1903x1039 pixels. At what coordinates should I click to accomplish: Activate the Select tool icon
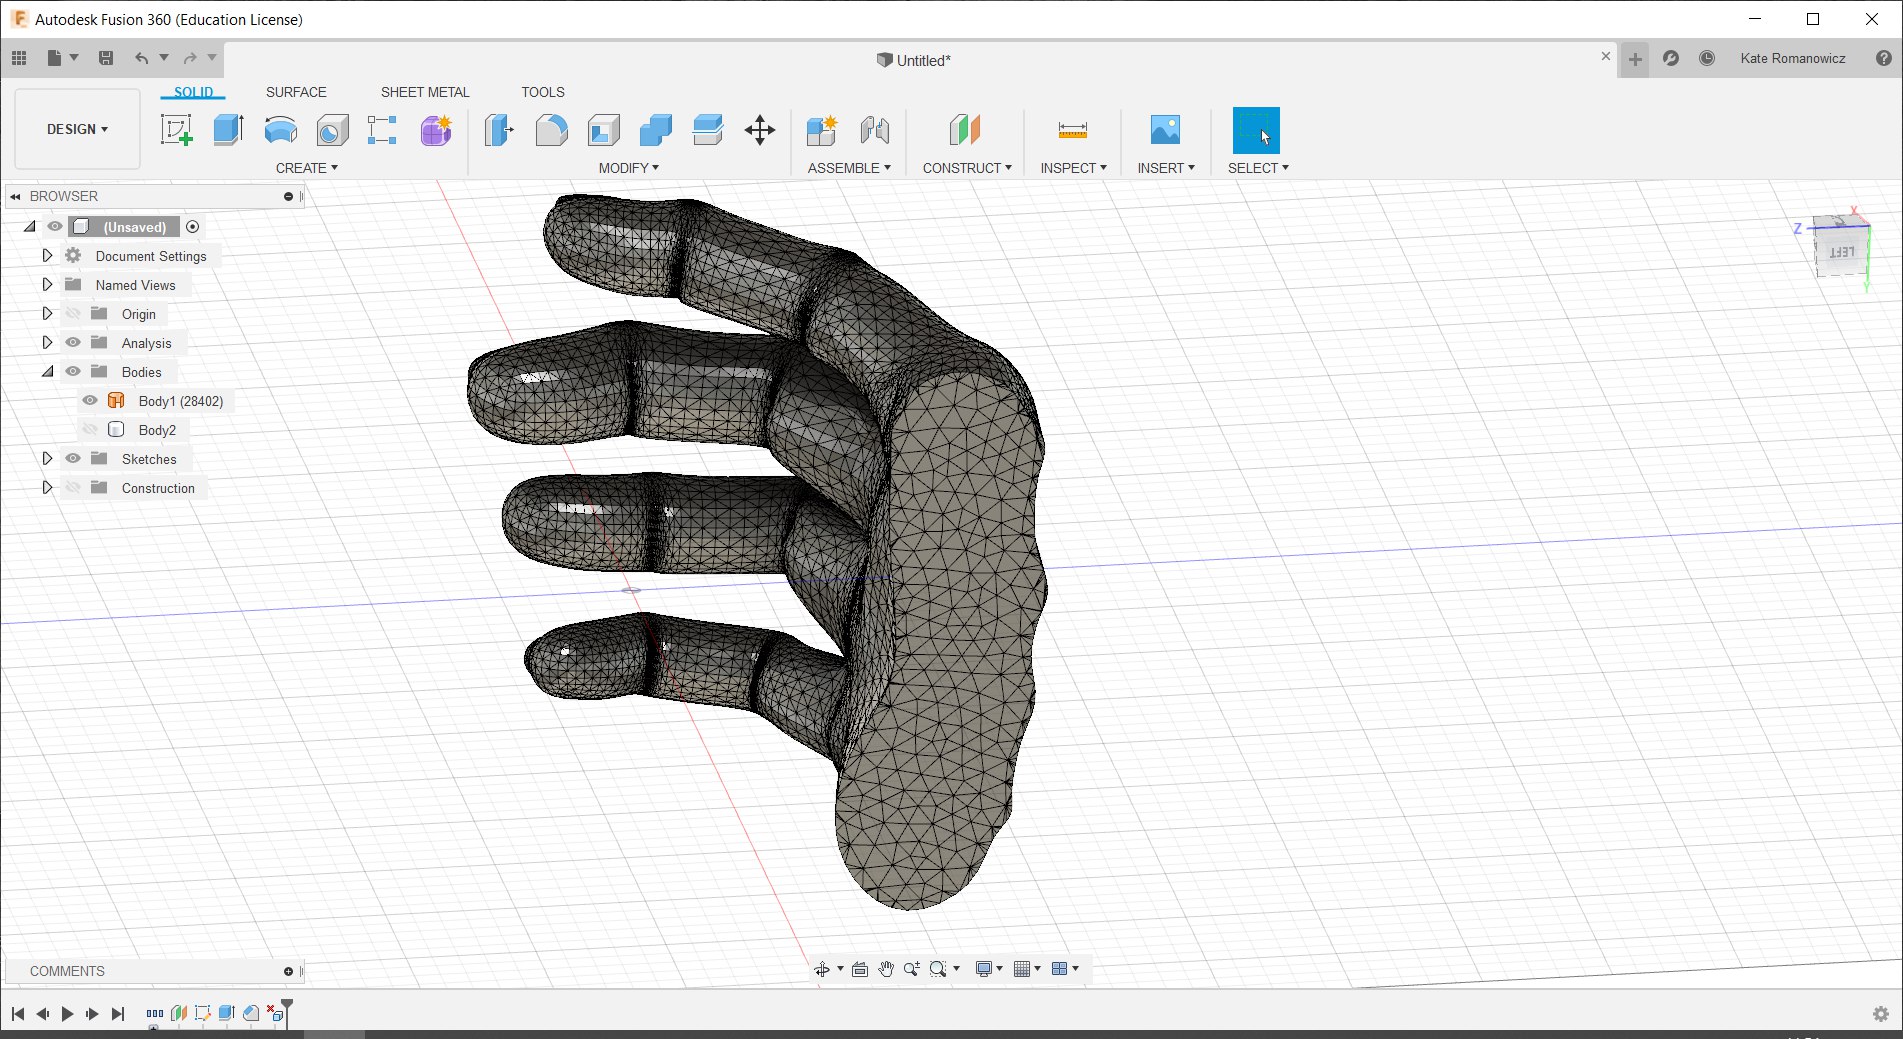[x=1256, y=130]
